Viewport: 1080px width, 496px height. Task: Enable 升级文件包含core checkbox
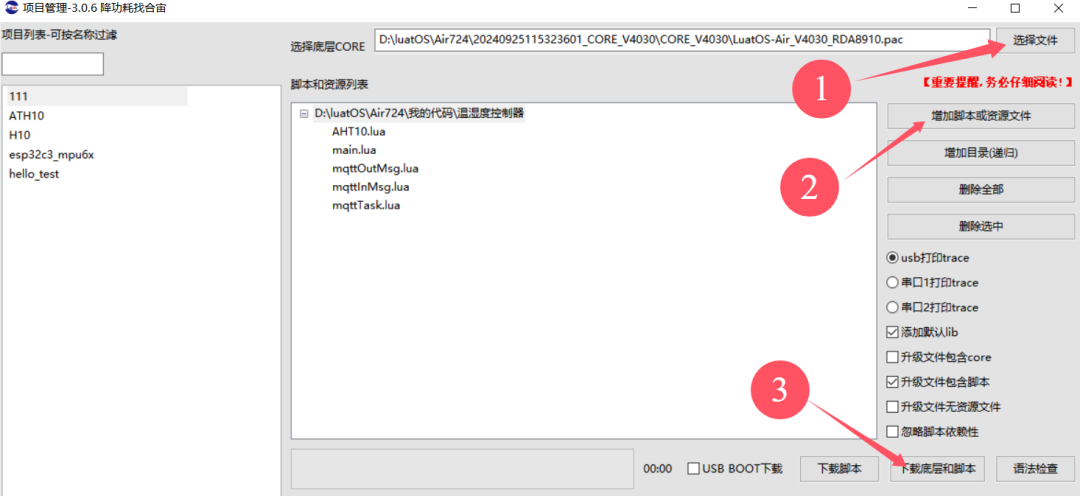(893, 357)
